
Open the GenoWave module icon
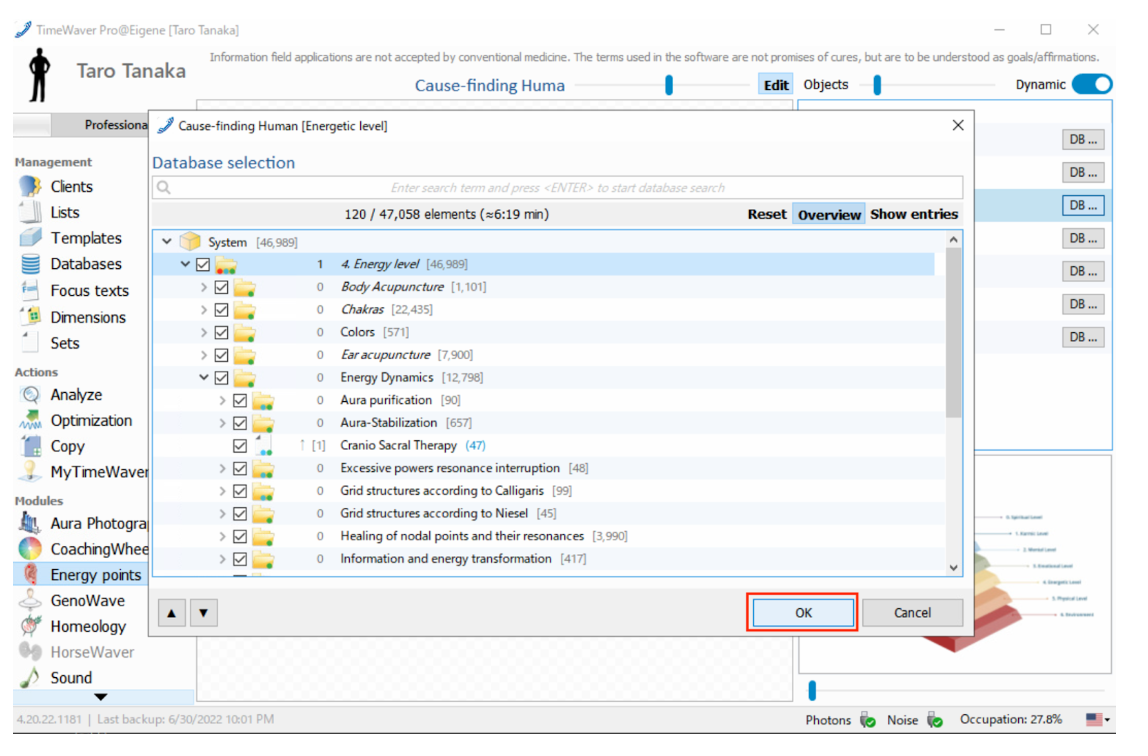(x=31, y=601)
